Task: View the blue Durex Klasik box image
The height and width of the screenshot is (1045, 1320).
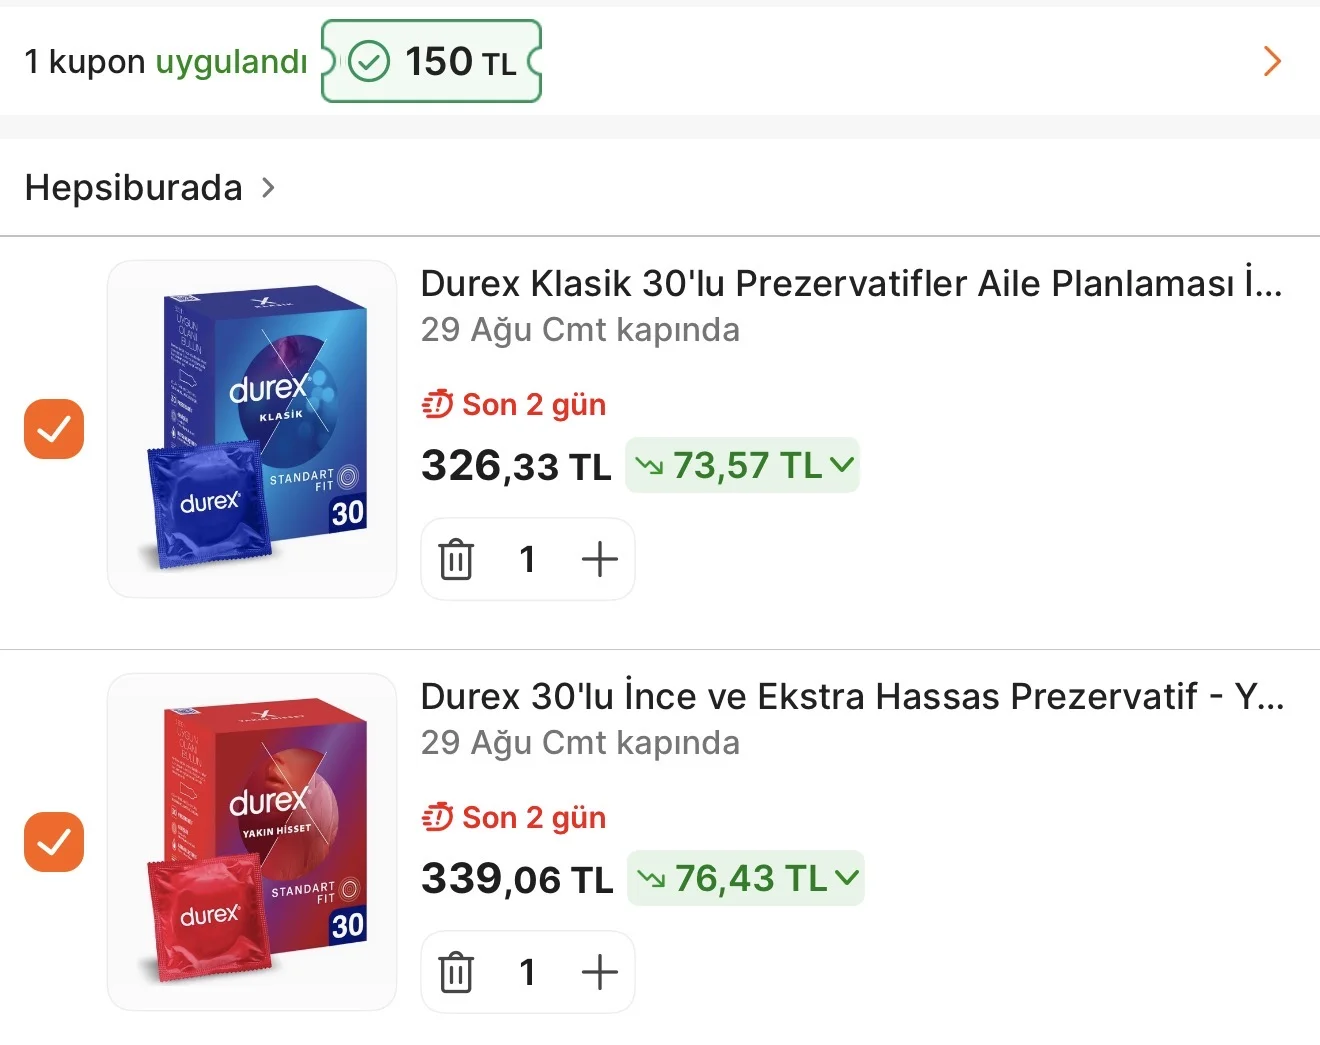Action: tap(252, 429)
